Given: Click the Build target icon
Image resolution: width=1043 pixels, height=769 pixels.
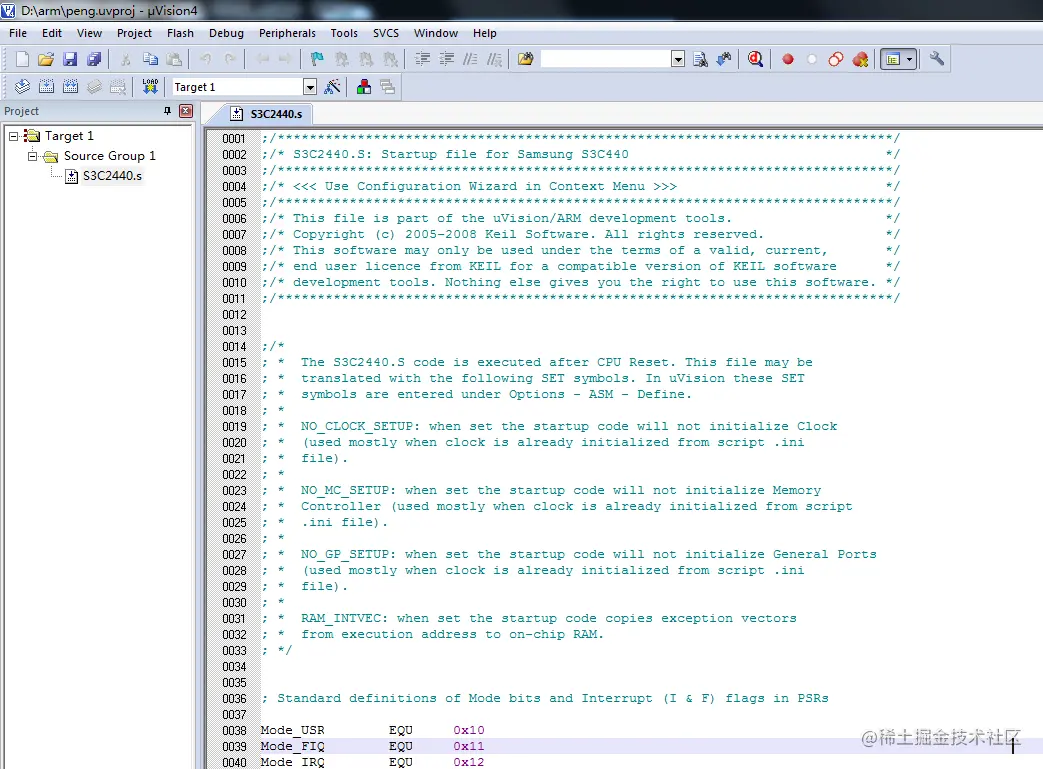Looking at the screenshot, I should click(47, 86).
